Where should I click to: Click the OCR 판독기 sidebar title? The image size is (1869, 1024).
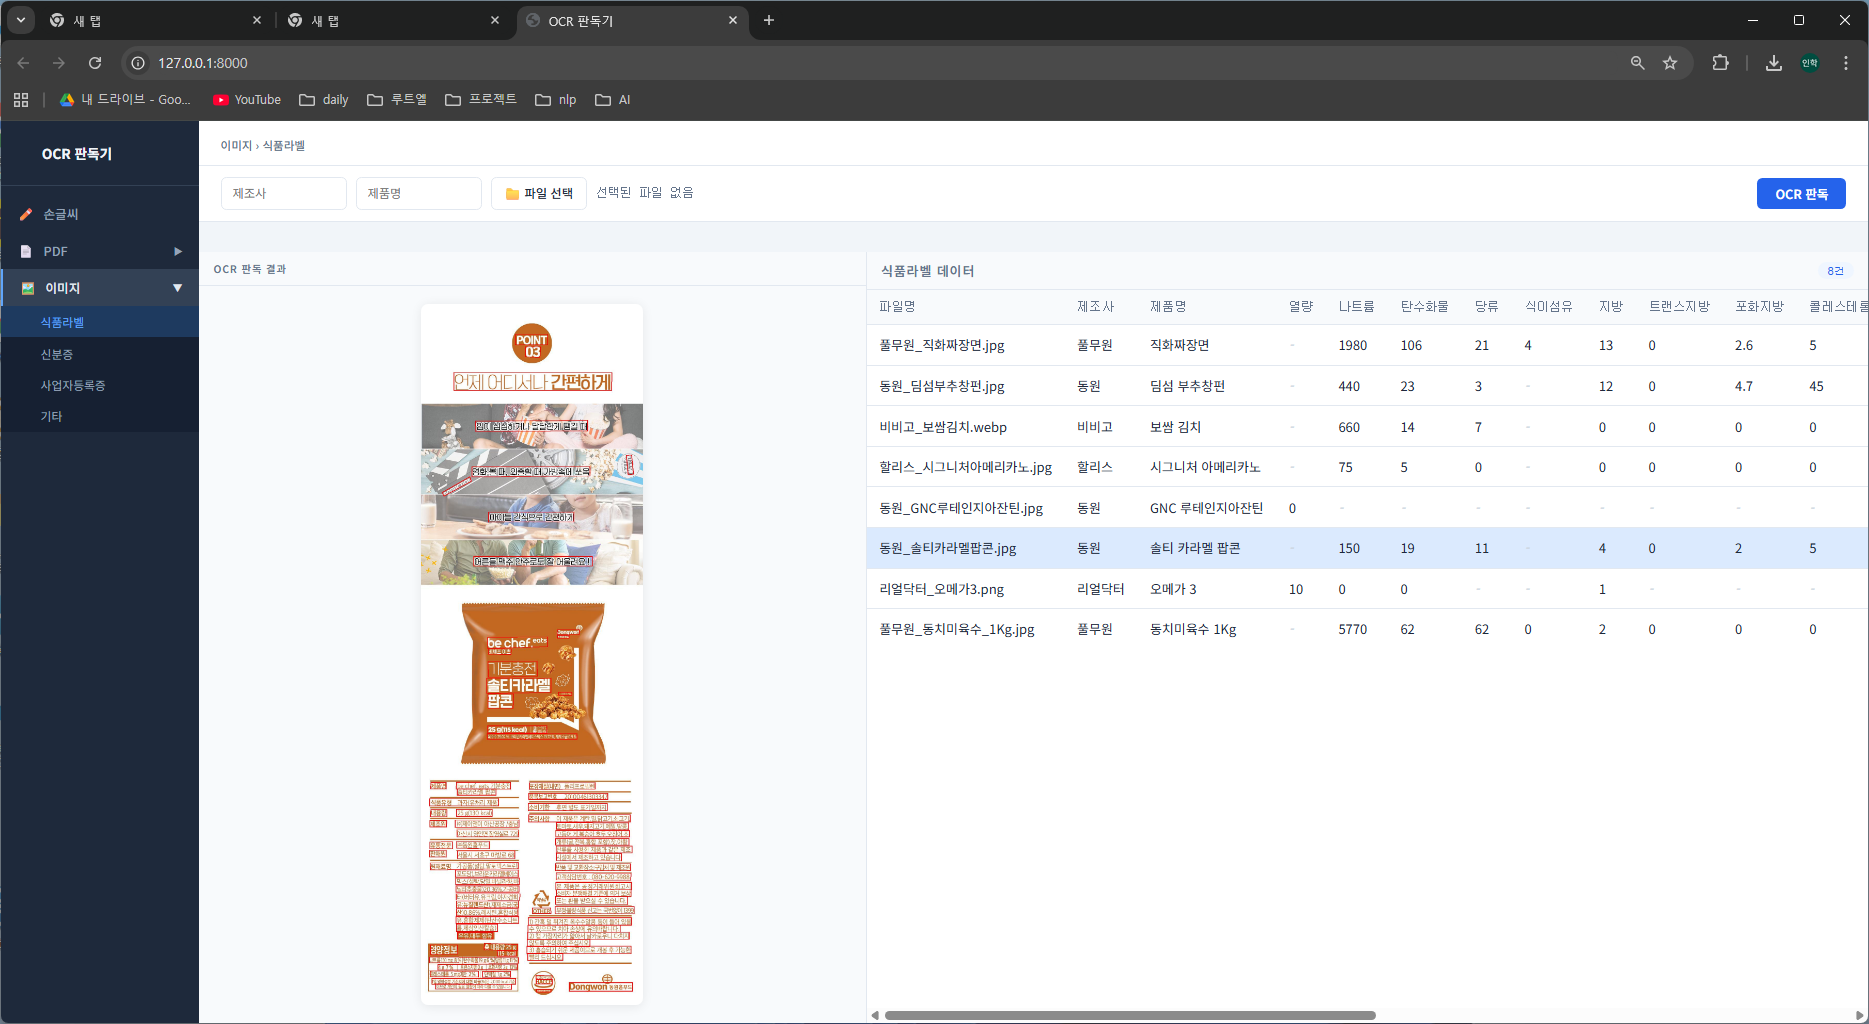point(77,154)
